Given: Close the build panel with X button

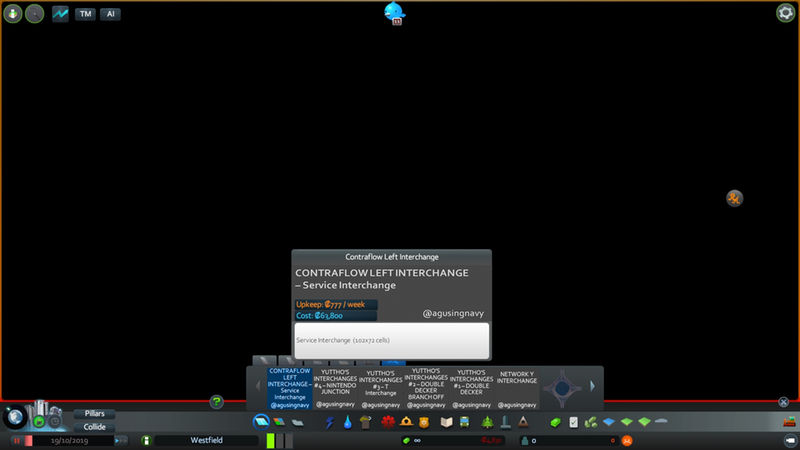Looking at the screenshot, I should pos(783,402).
